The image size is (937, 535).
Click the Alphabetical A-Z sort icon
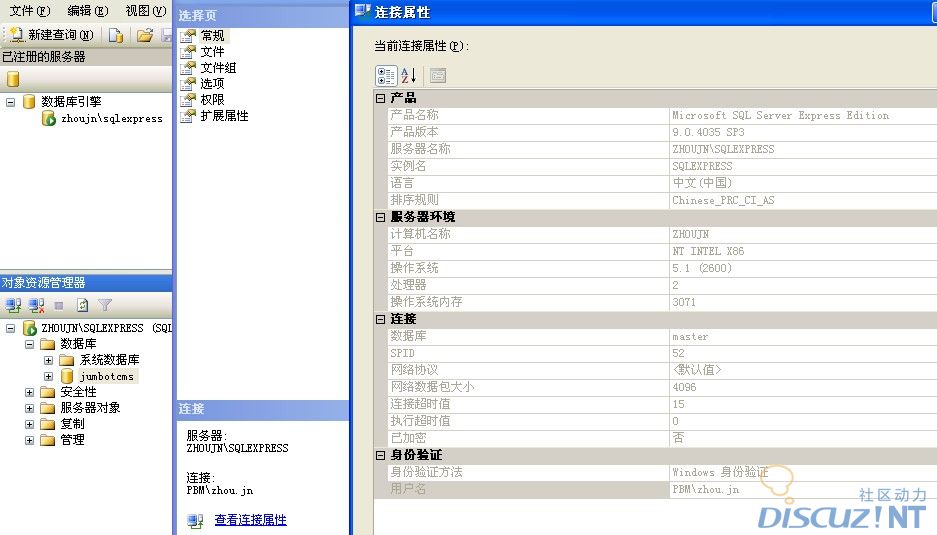tap(409, 76)
